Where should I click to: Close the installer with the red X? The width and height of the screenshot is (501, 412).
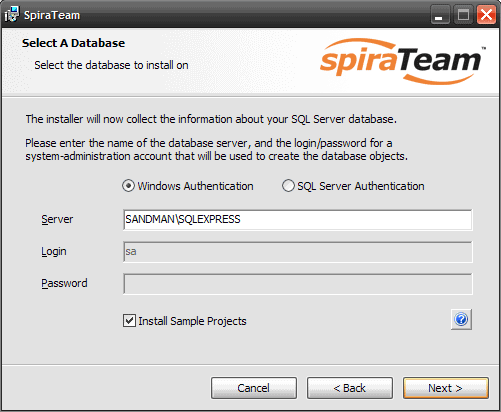coord(486,15)
